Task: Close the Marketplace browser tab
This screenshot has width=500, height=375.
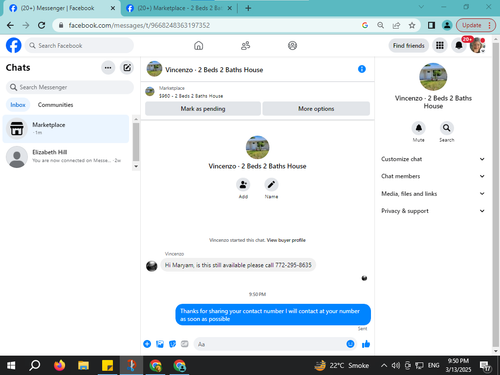Action: 230,8
